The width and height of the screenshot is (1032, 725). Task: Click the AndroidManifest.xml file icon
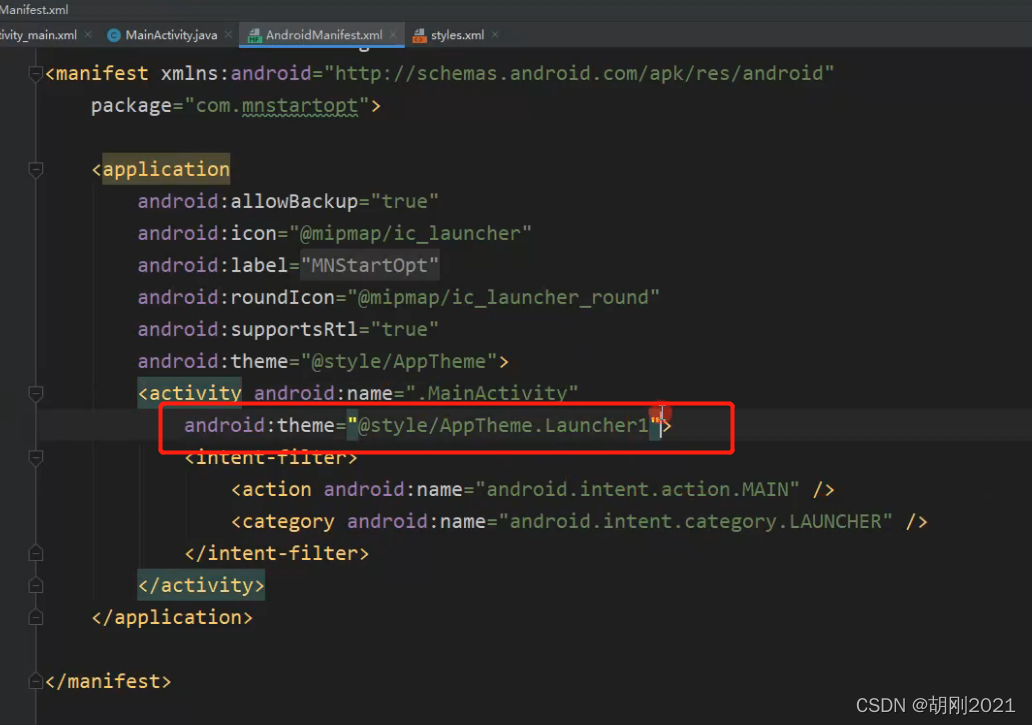(255, 36)
